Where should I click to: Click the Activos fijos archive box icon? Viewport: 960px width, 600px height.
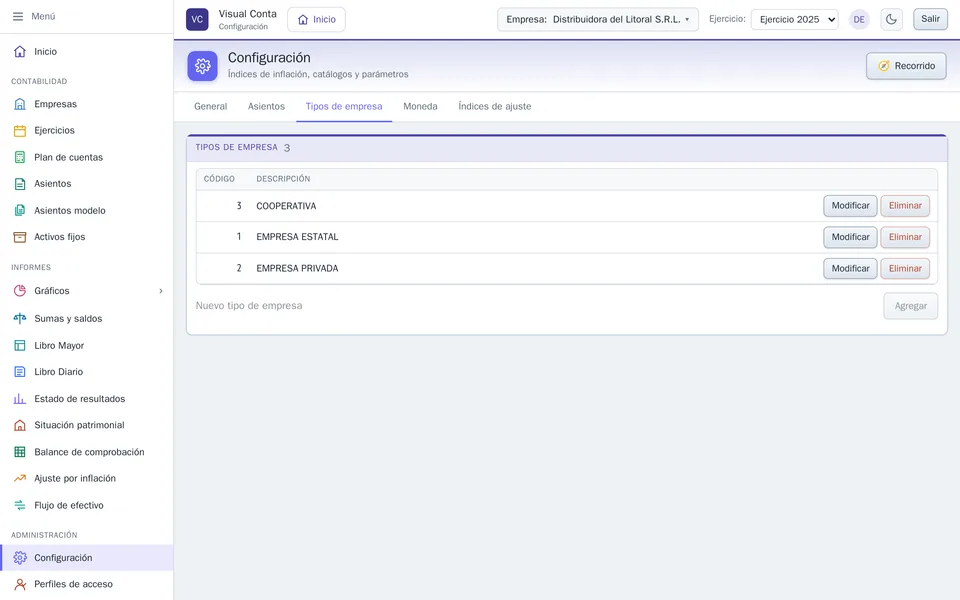20,237
